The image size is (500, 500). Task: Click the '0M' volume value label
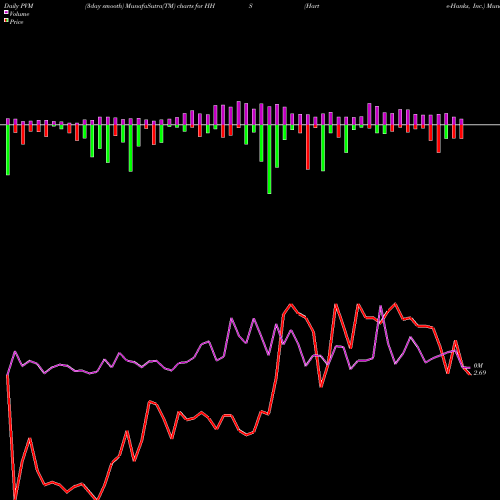(x=478, y=366)
